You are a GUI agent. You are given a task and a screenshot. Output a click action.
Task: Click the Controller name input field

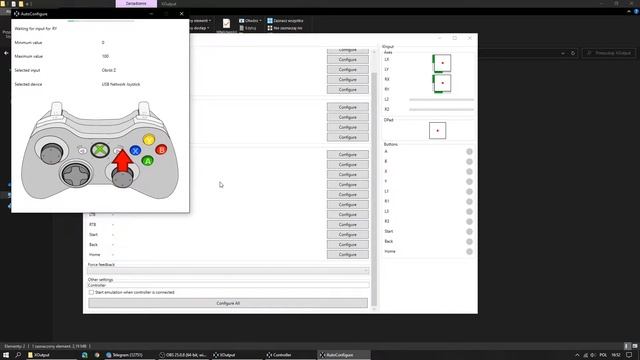click(229, 285)
